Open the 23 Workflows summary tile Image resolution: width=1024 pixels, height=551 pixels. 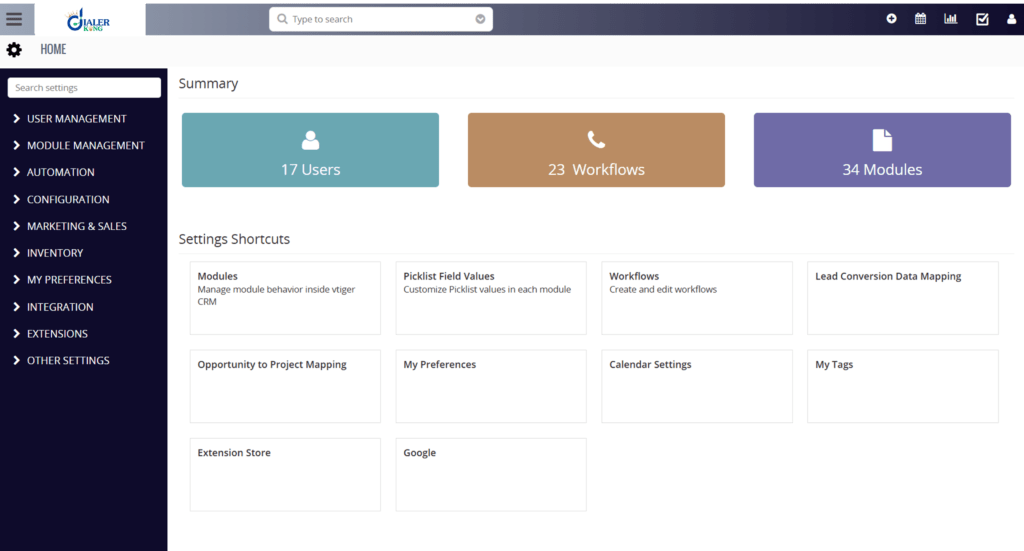pyautogui.click(x=596, y=150)
